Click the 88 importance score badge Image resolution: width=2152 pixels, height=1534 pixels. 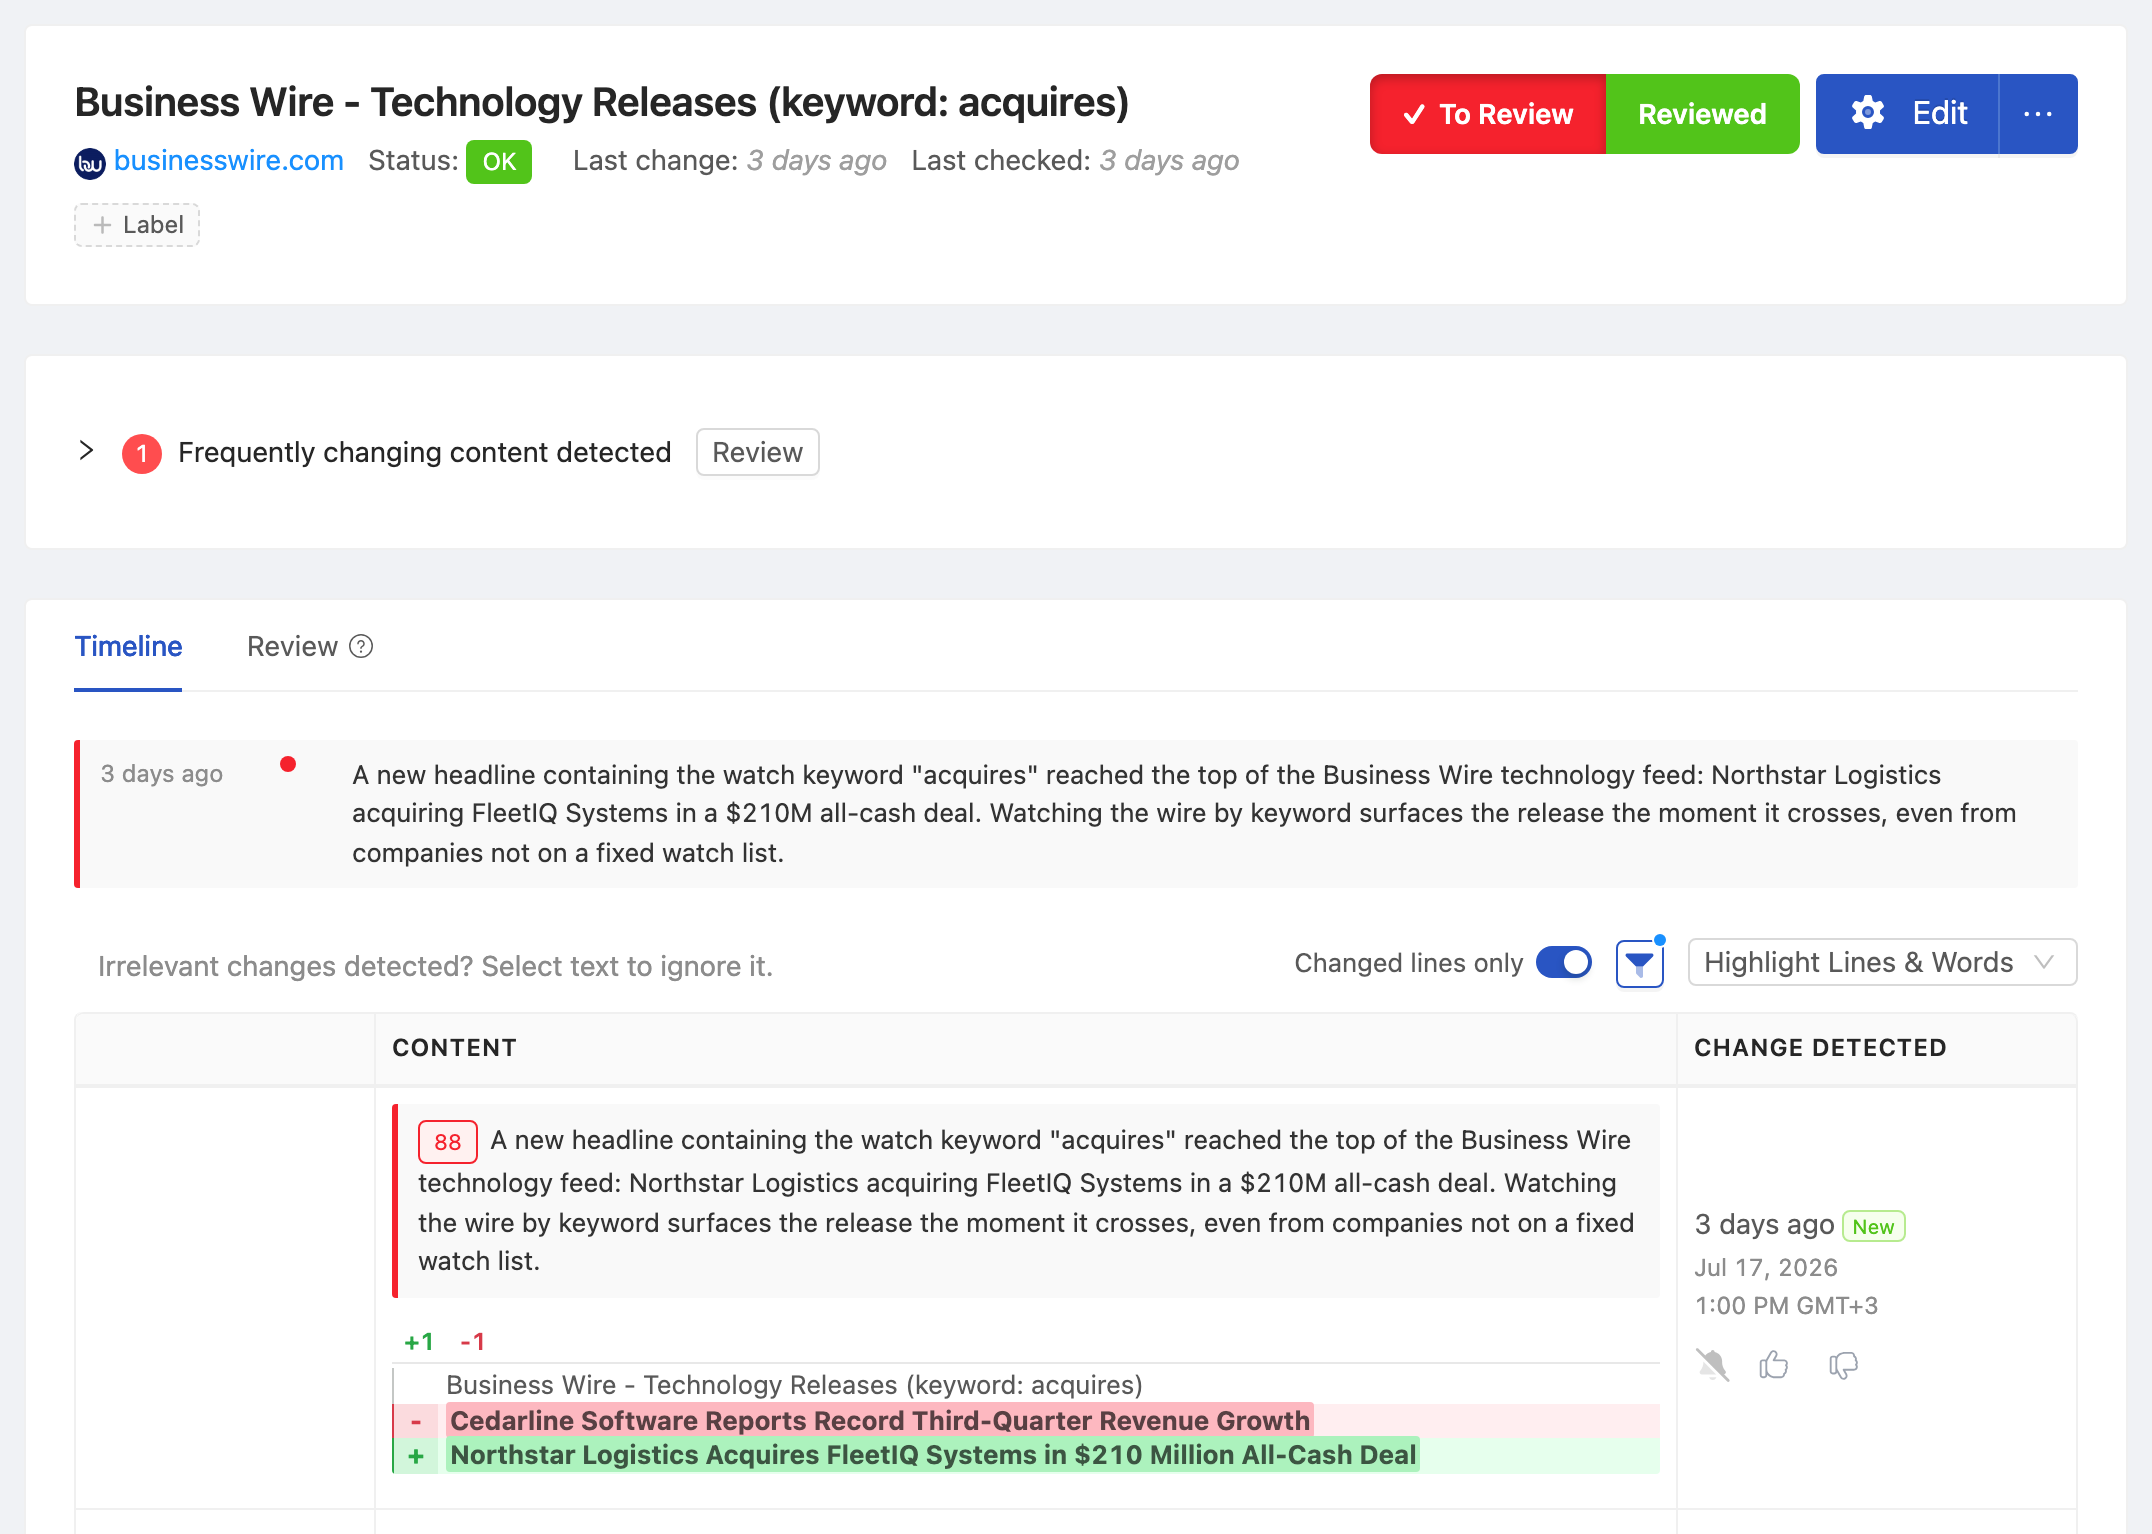[447, 1142]
